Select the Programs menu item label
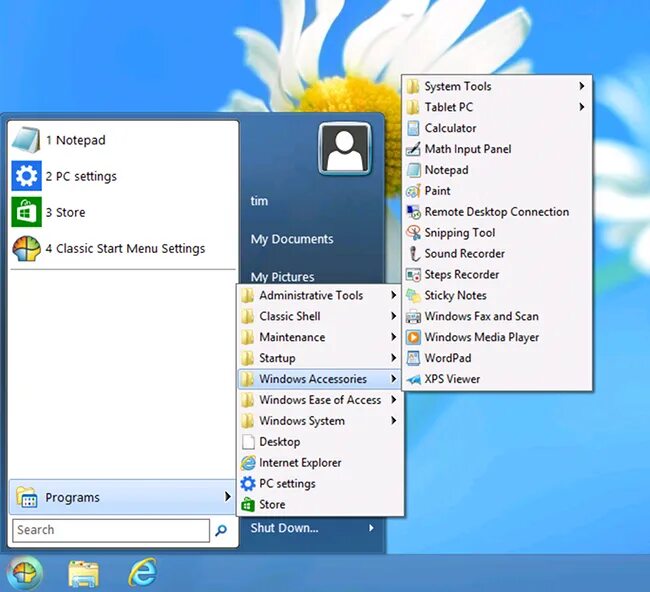The height and width of the screenshot is (592, 650). [73, 497]
